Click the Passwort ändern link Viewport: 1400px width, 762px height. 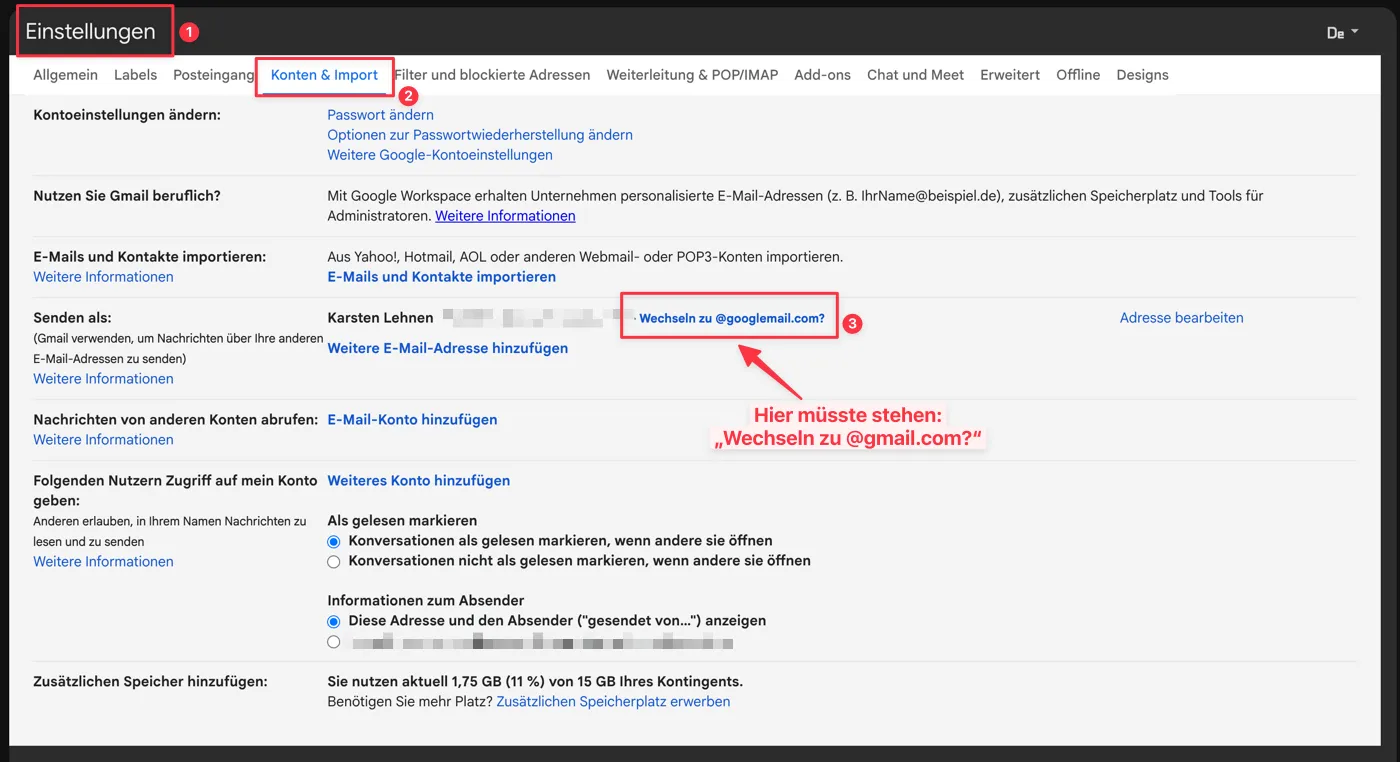pos(380,115)
